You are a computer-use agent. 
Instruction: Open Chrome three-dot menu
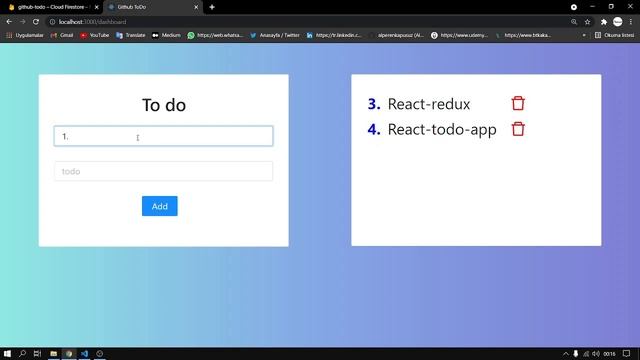click(x=631, y=22)
